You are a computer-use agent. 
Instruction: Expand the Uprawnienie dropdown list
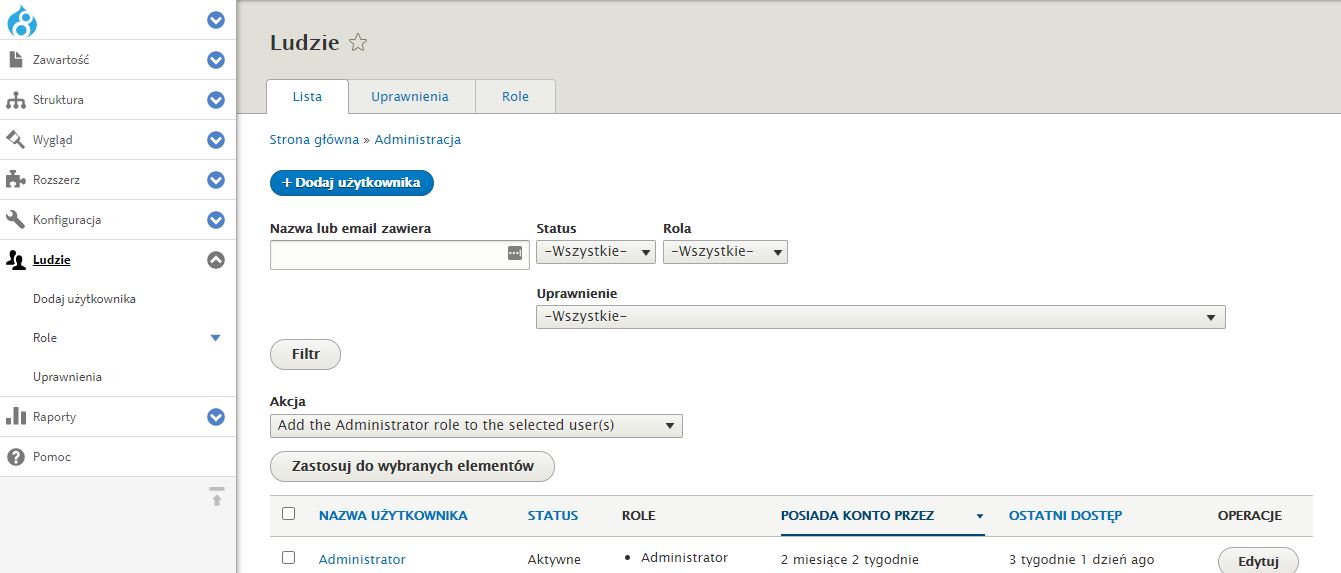[x=880, y=317]
